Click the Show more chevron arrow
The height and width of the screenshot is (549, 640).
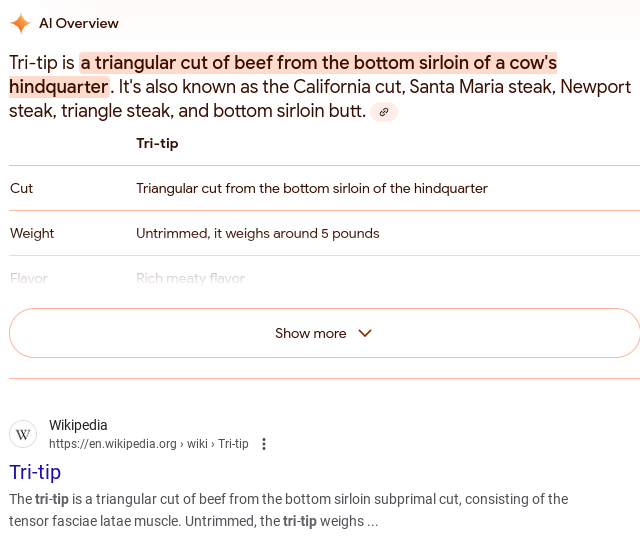pos(365,333)
